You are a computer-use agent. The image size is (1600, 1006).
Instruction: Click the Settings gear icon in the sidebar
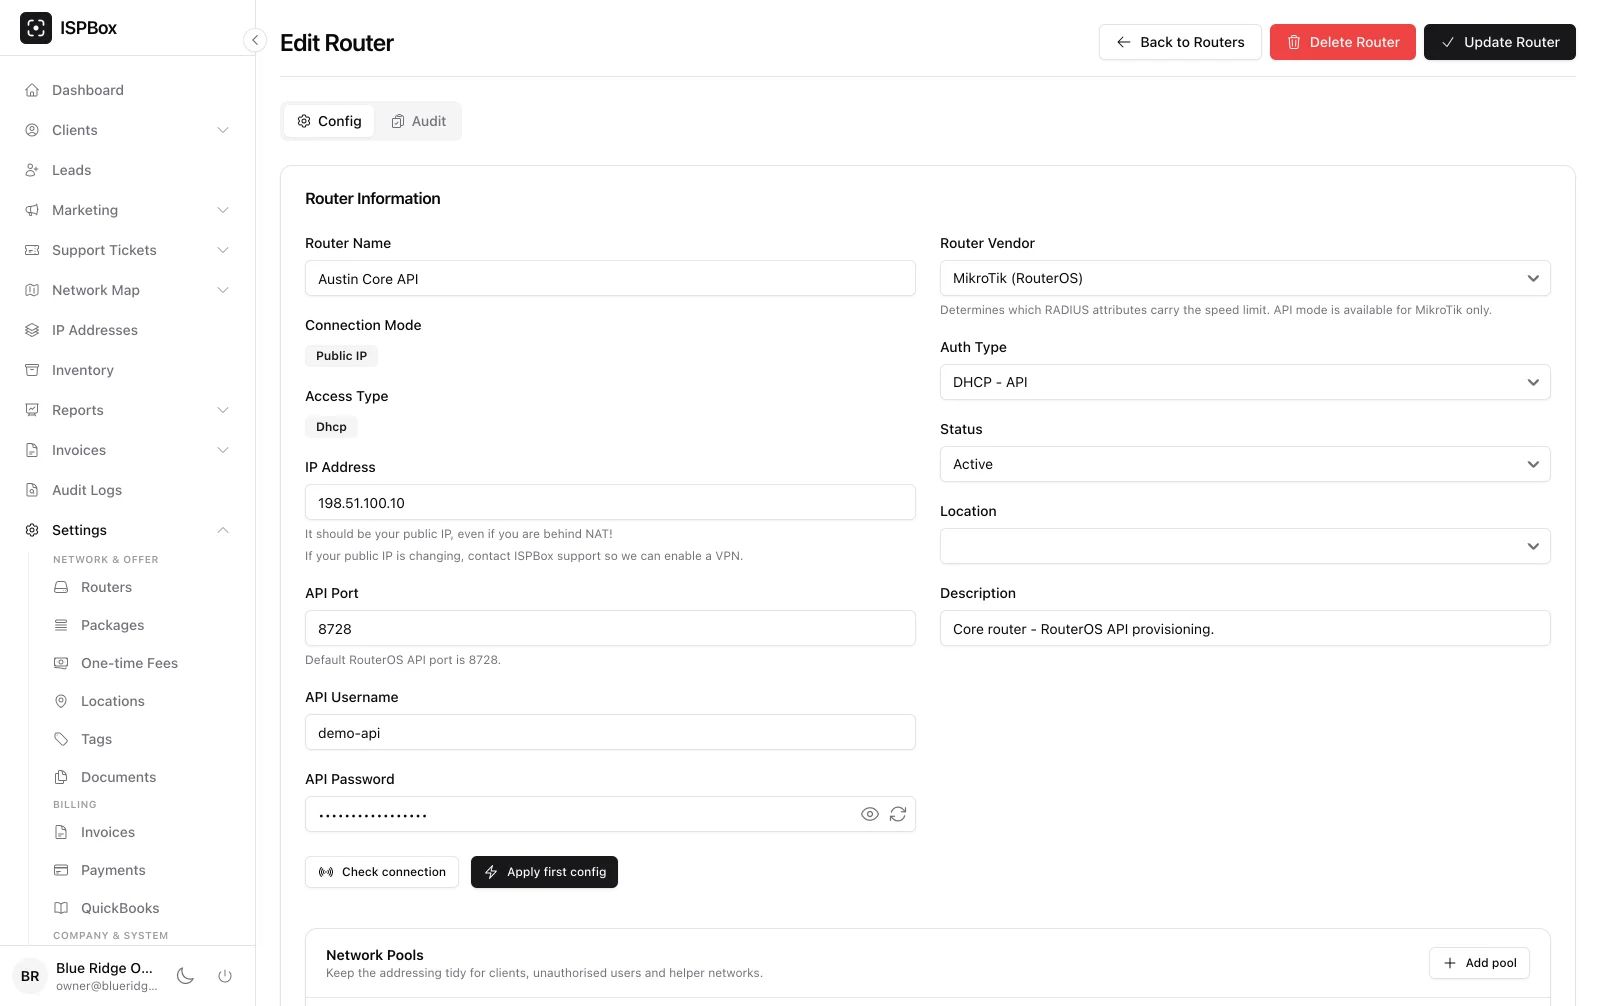click(32, 530)
